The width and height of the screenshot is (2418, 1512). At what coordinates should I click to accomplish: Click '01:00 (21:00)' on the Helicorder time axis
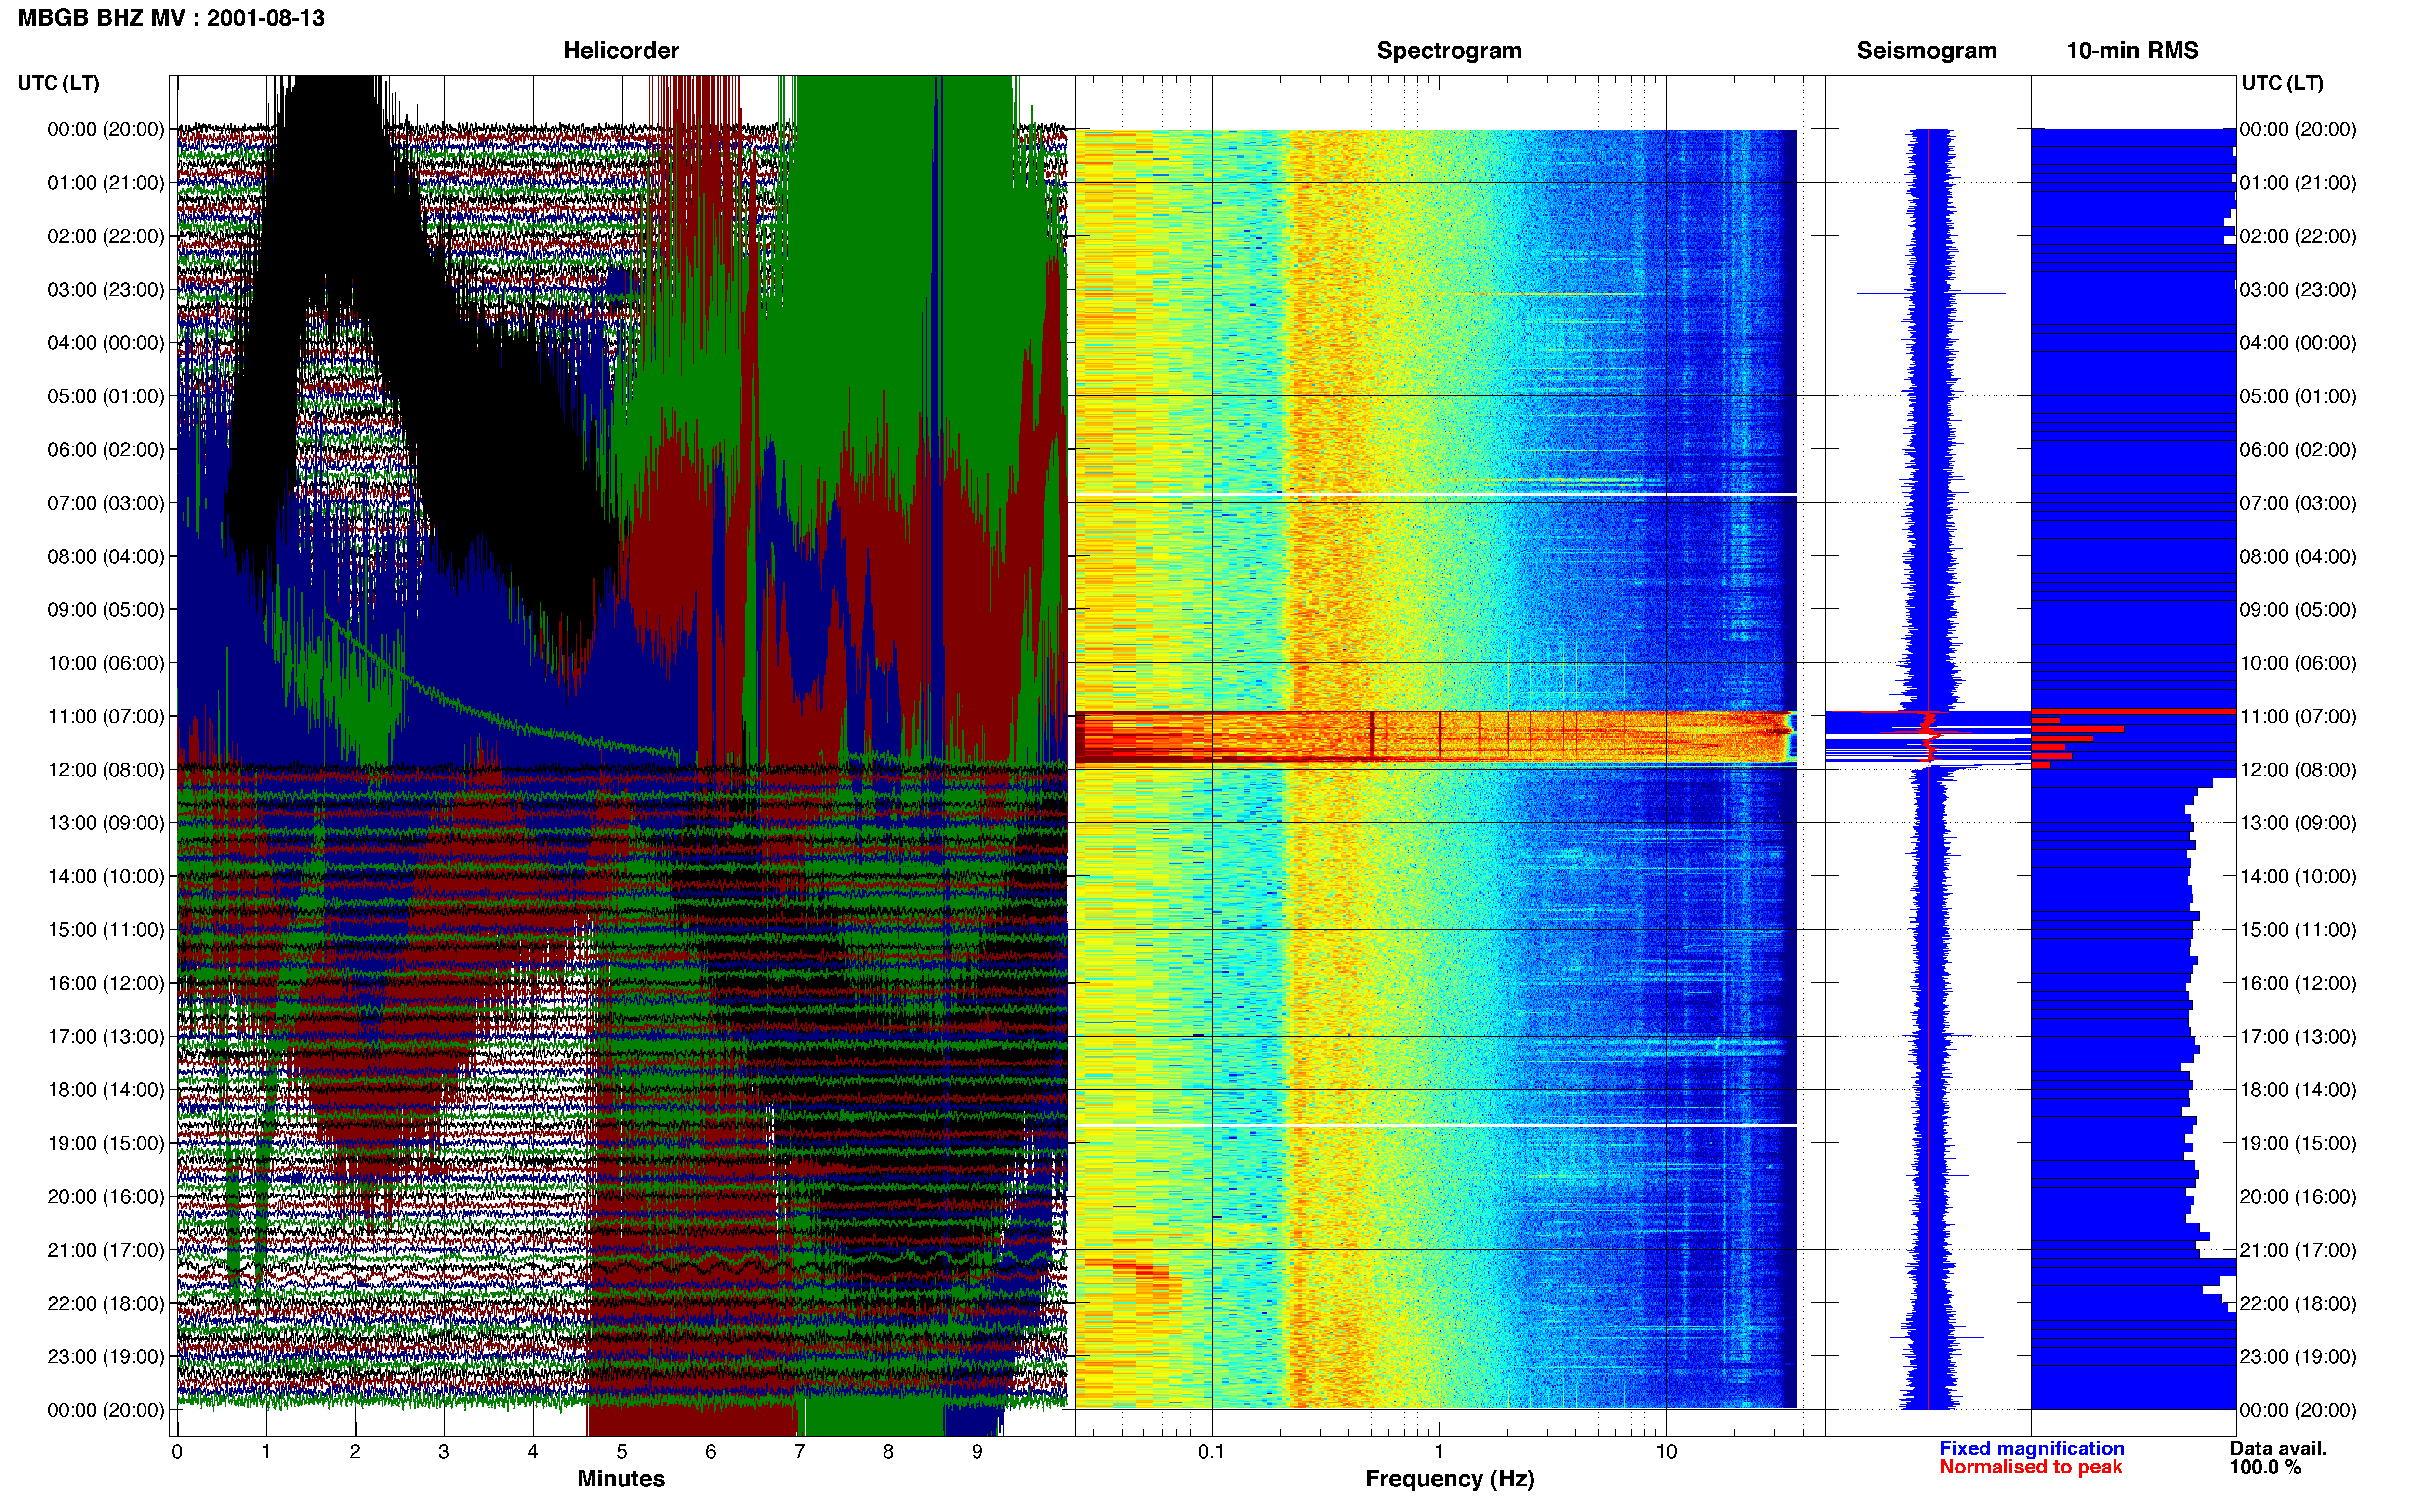pyautogui.click(x=106, y=183)
